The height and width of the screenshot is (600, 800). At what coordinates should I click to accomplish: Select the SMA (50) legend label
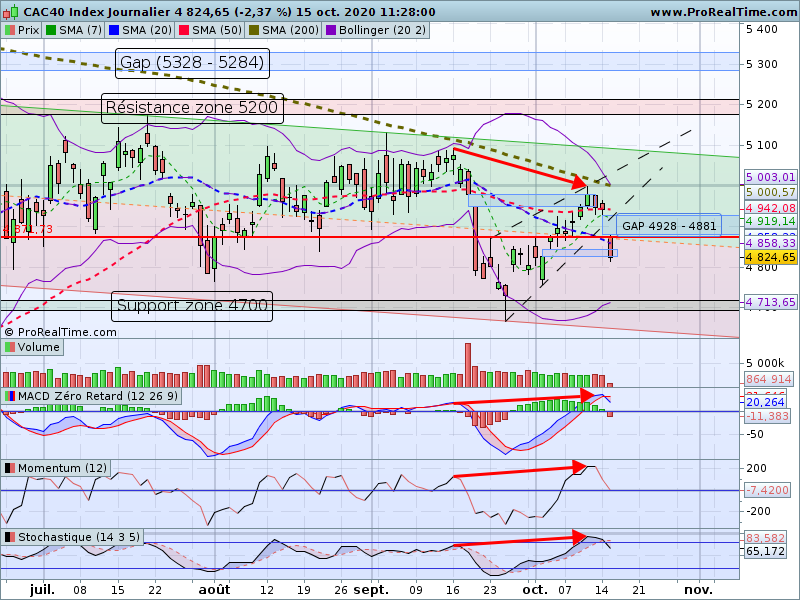217,30
